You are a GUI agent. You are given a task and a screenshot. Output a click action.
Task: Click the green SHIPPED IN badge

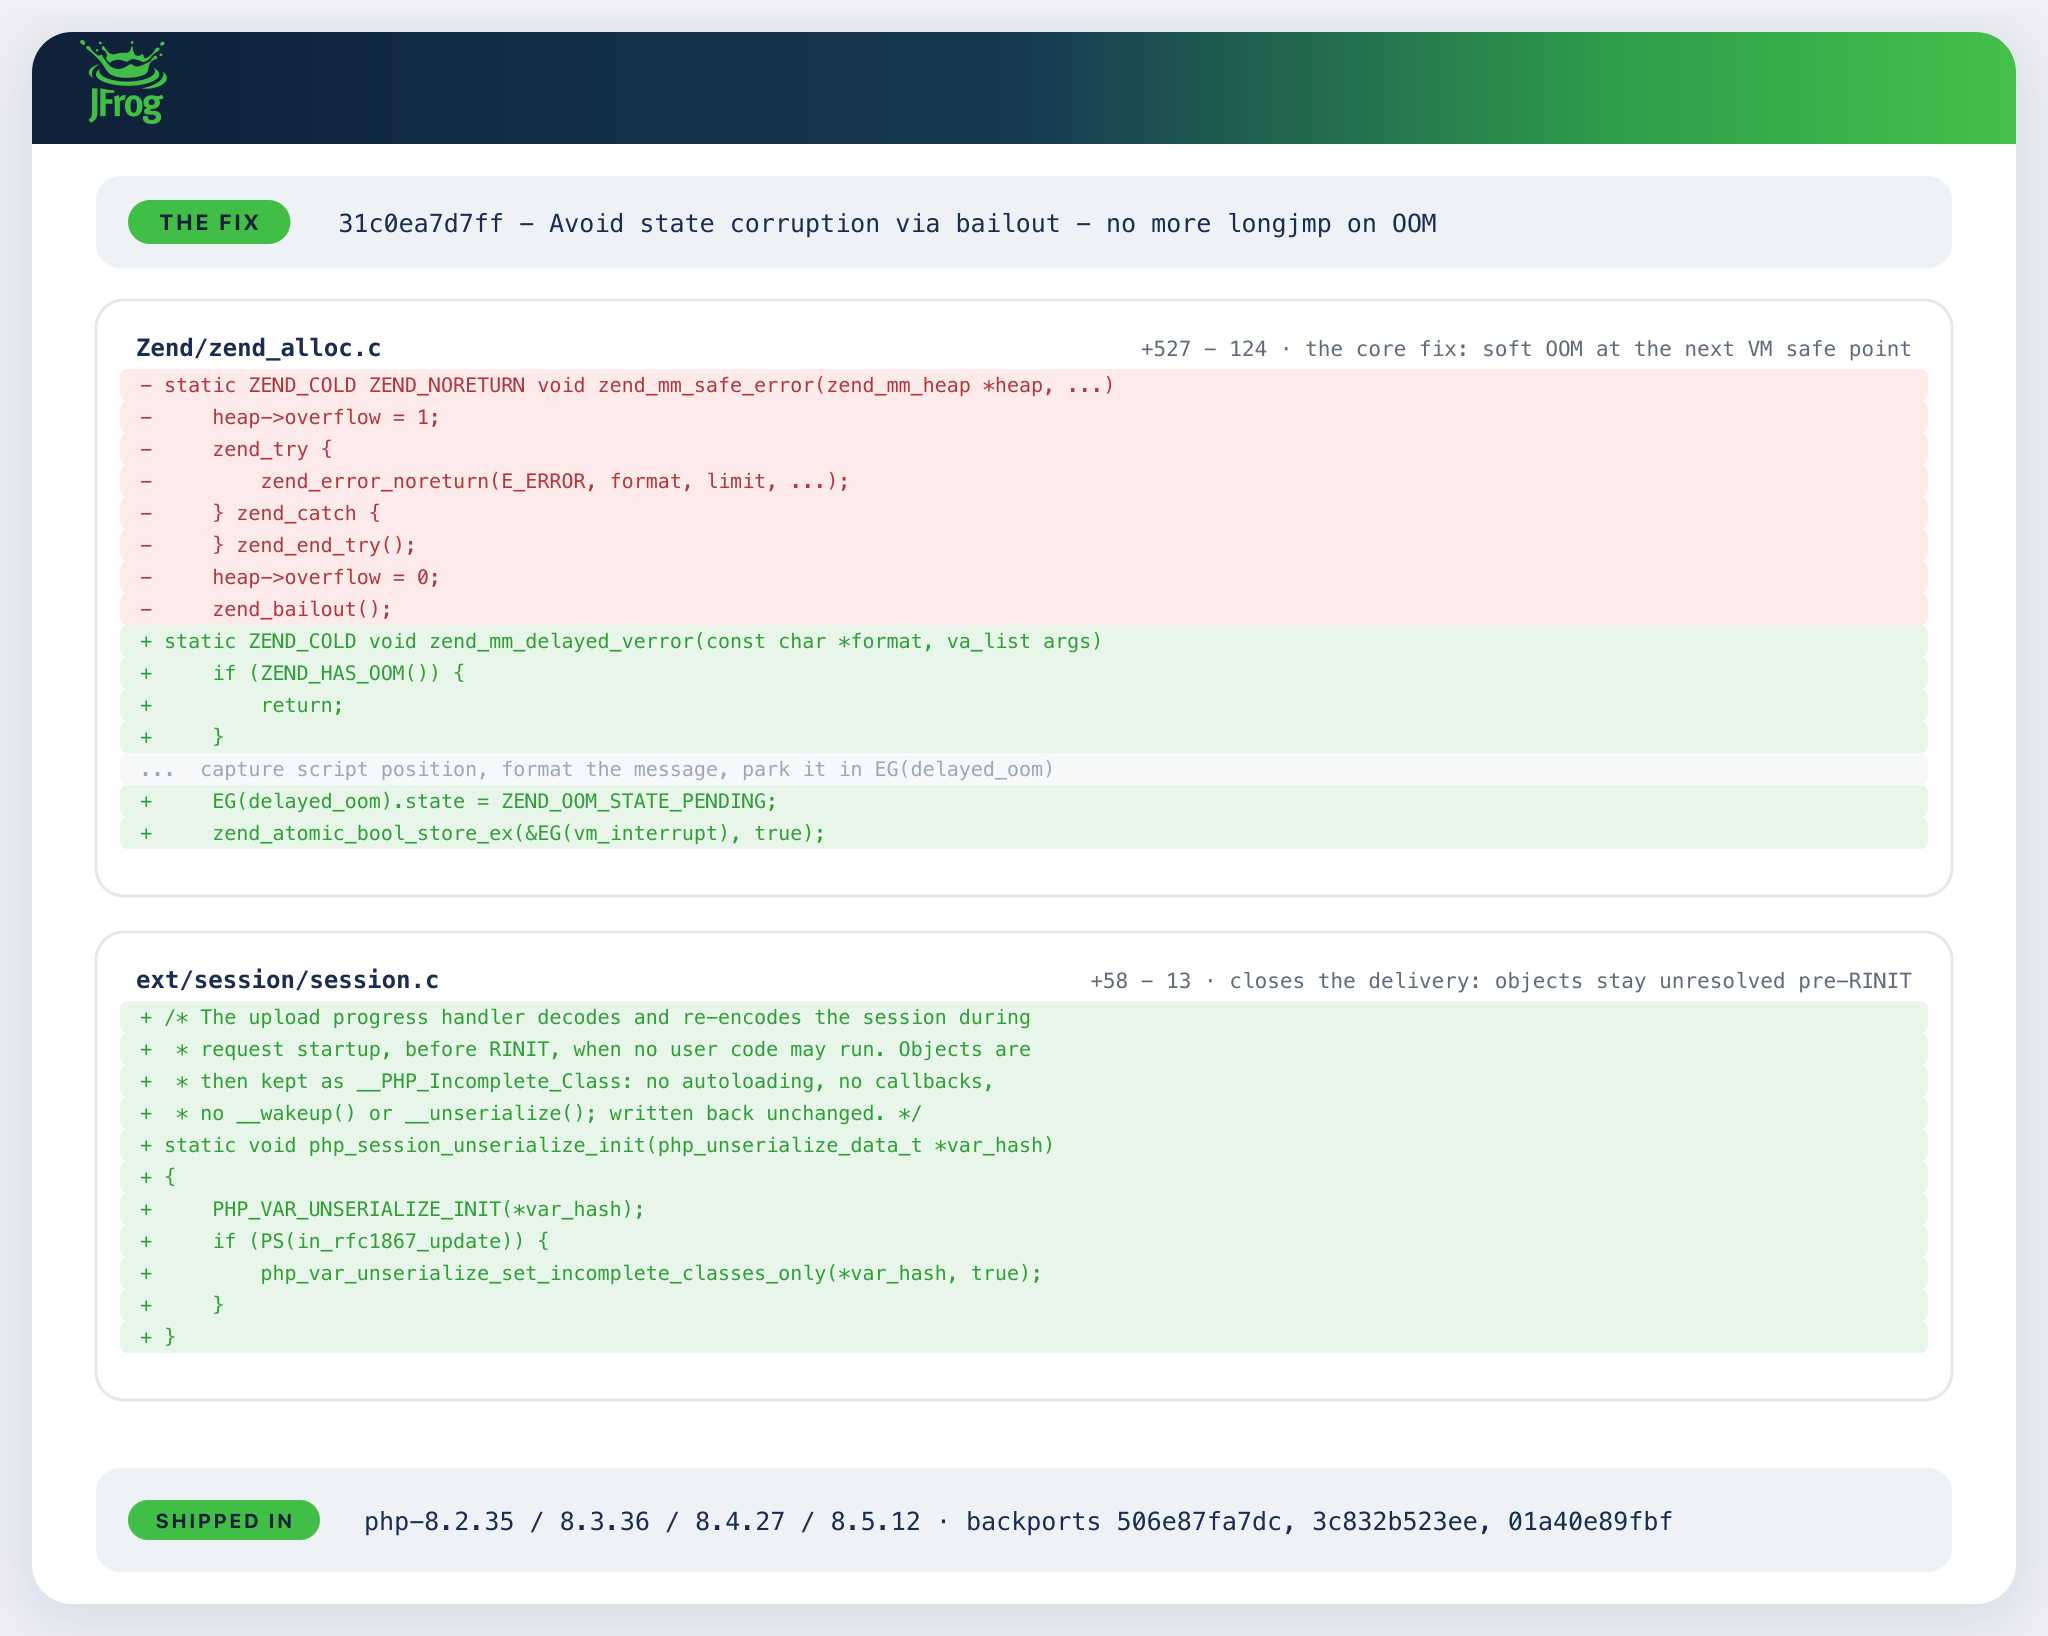tap(224, 1520)
